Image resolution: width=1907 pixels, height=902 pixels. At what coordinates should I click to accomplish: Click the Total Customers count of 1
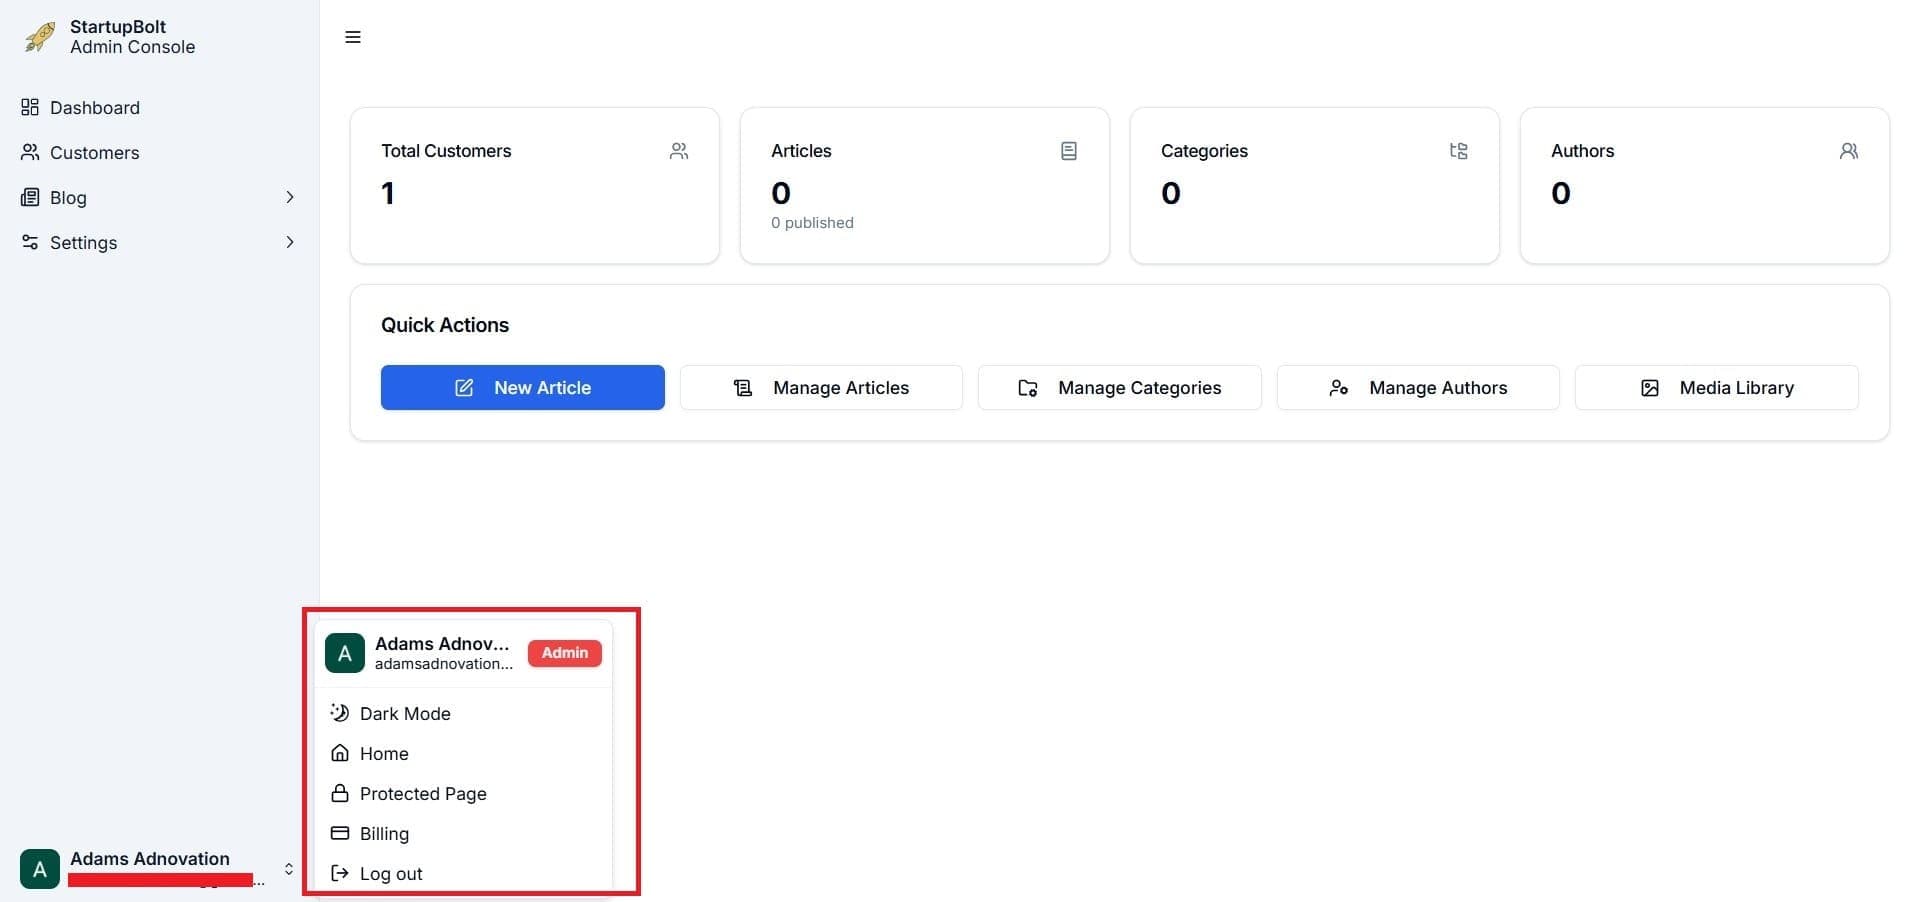[388, 193]
